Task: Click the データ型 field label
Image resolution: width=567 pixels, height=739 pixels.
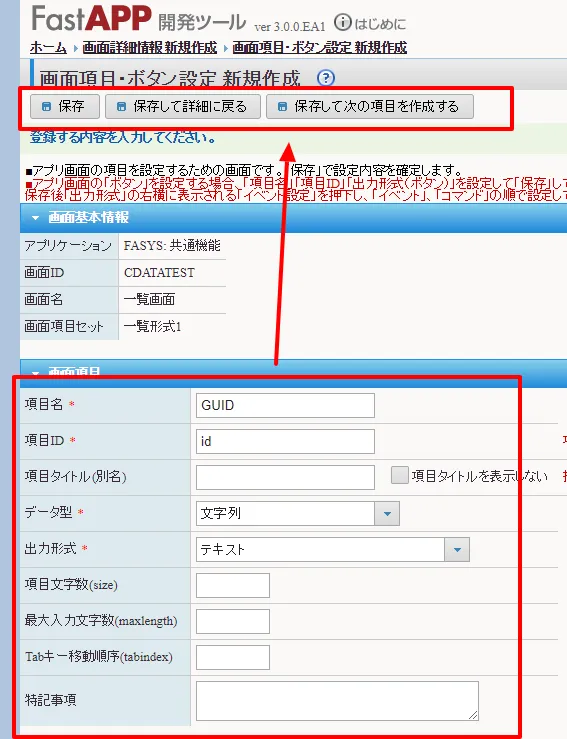Action: pos(48,512)
